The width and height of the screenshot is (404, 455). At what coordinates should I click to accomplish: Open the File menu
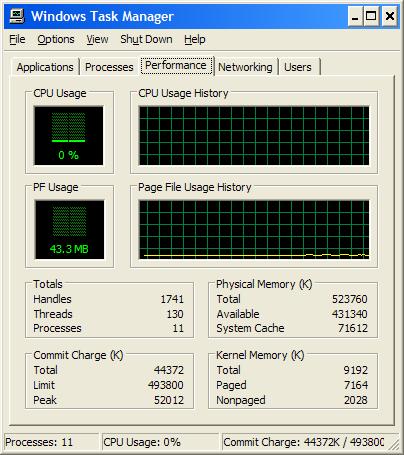click(17, 39)
